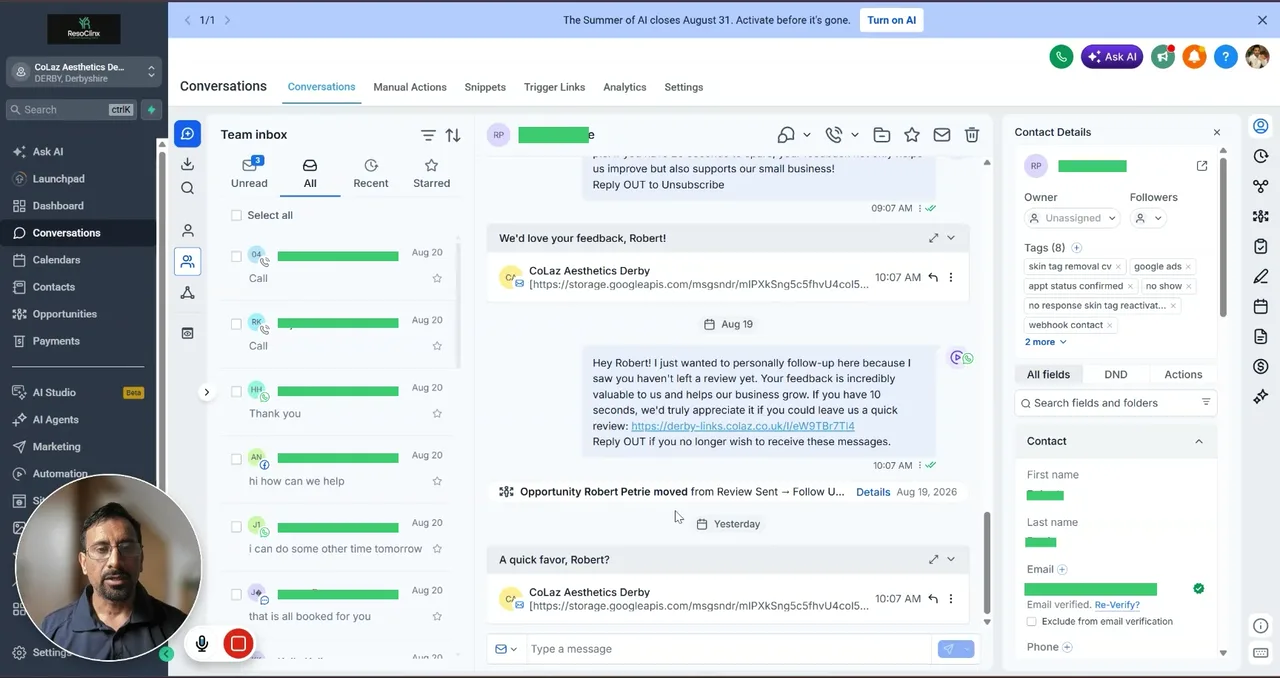Image resolution: width=1280 pixels, height=678 pixels.
Task: Expand the 'We'd love your feedback' email
Action: 933,238
